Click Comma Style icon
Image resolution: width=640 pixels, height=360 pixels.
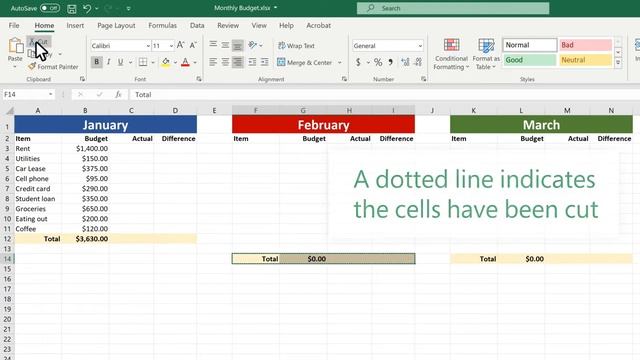[x=391, y=62]
